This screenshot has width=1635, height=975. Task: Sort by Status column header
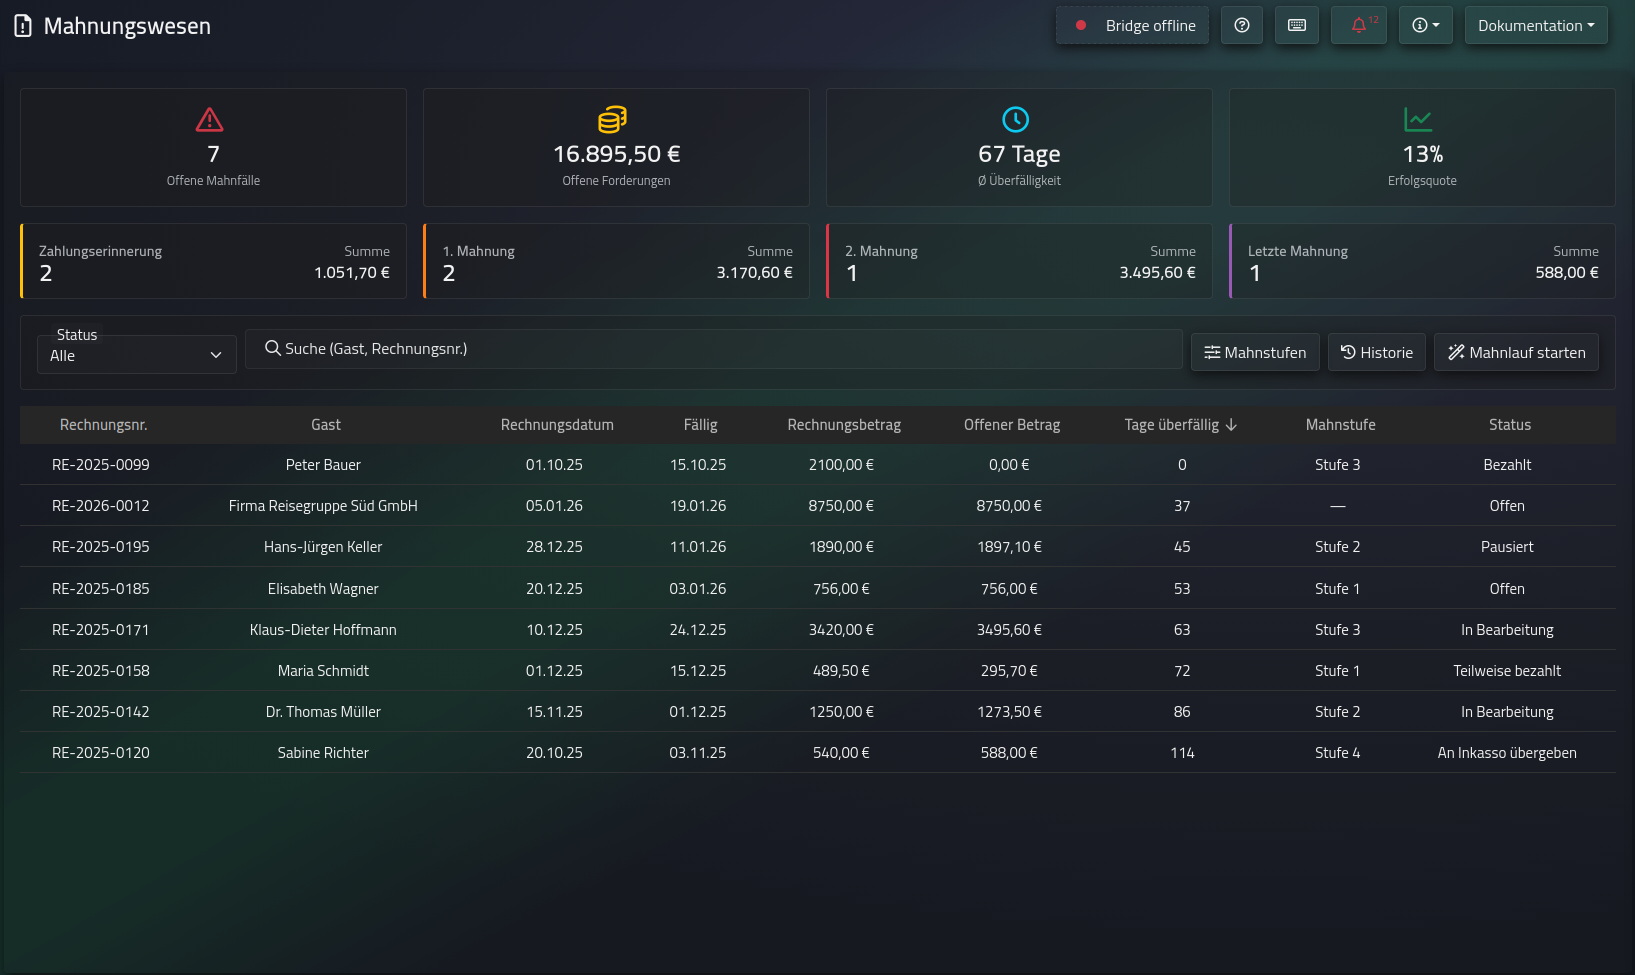pyautogui.click(x=1510, y=425)
